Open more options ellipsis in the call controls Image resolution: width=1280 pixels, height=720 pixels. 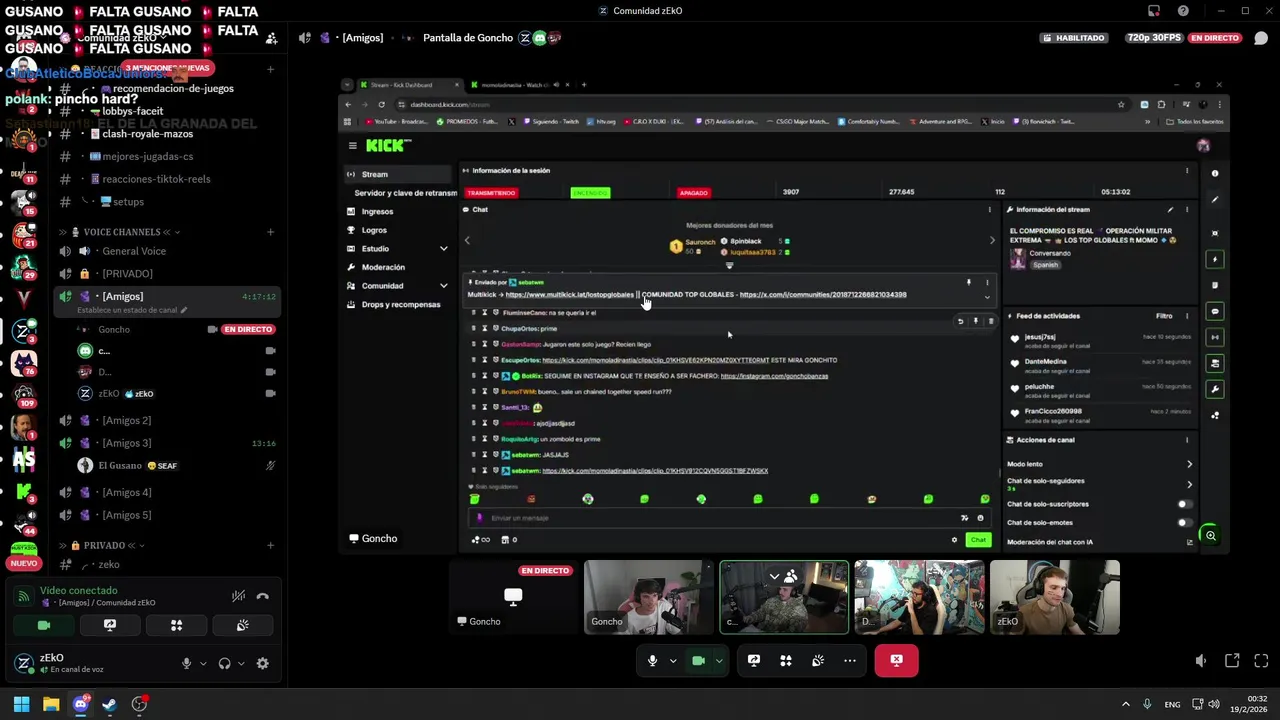click(x=850, y=660)
